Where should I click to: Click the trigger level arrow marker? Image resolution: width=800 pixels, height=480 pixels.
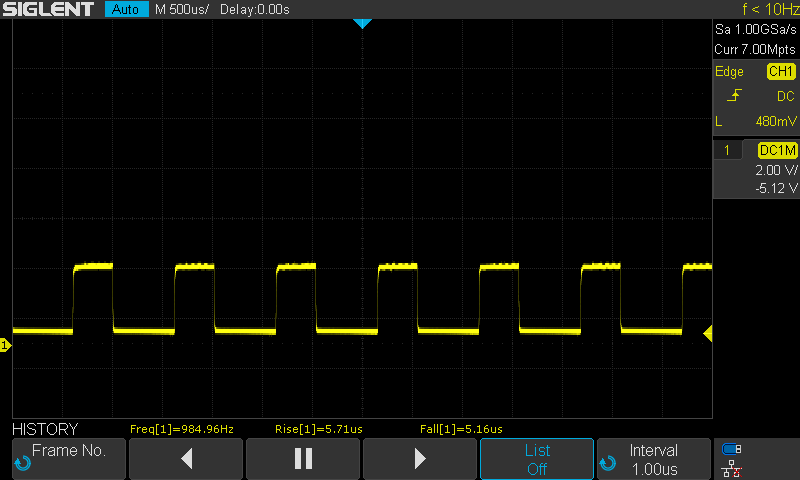(708, 334)
